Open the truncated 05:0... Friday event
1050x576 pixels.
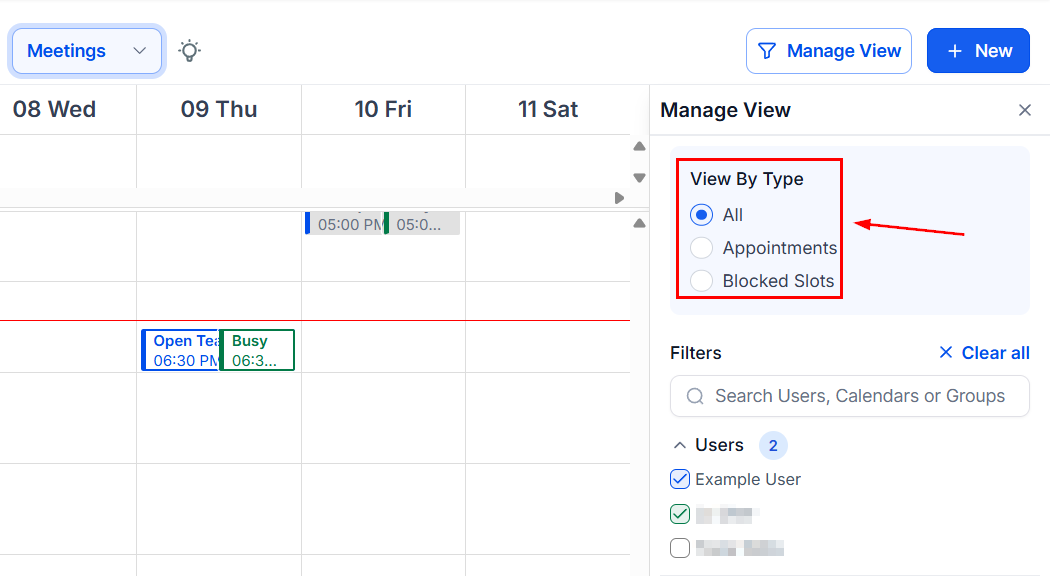point(422,223)
